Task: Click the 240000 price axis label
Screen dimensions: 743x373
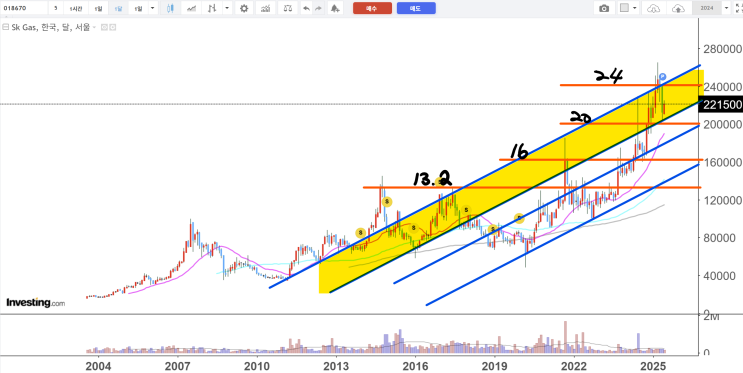Action: click(723, 87)
